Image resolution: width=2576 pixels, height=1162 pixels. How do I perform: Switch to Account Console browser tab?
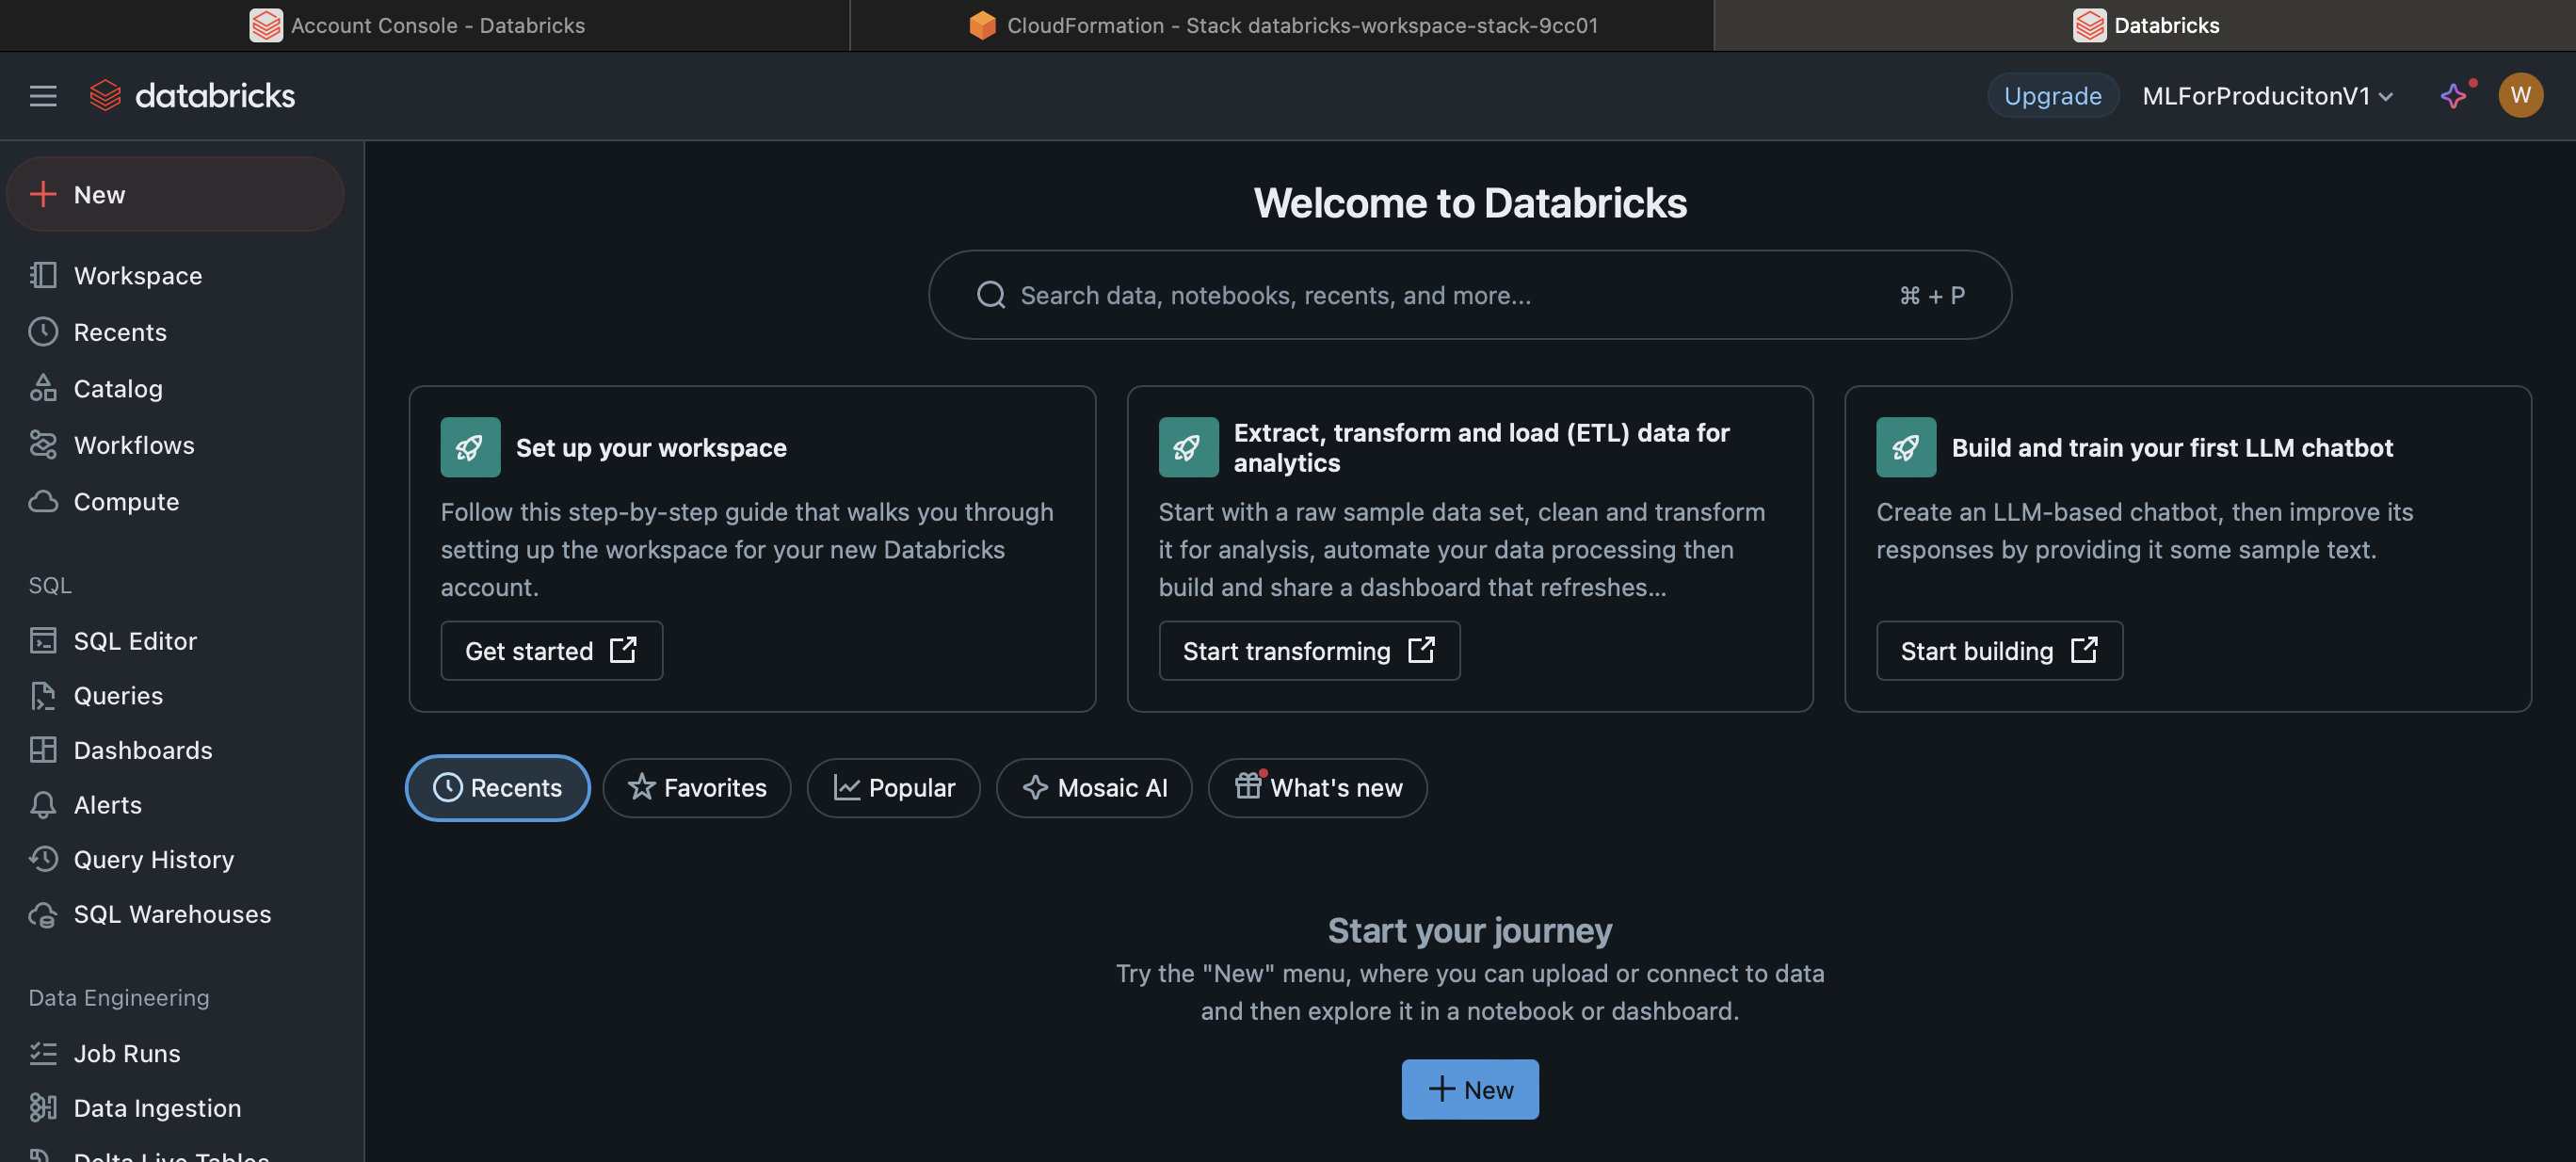coord(424,25)
